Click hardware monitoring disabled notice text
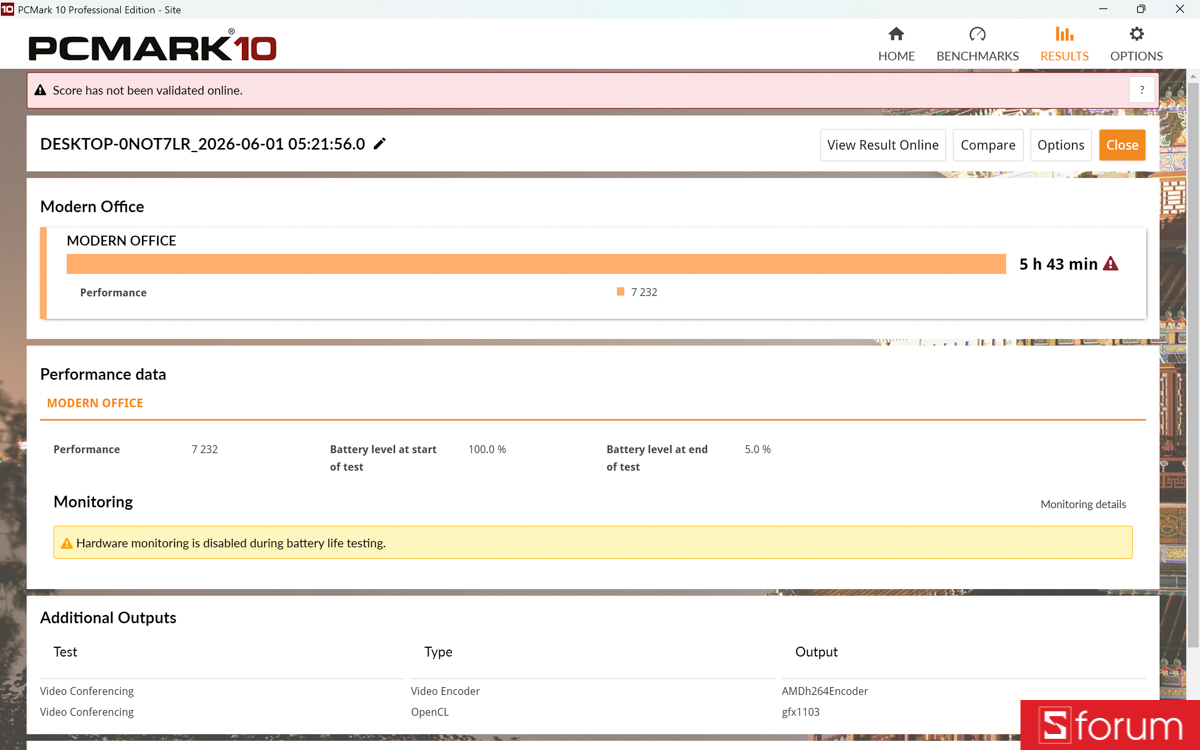Viewport: 1200px width, 750px height. 231,543
